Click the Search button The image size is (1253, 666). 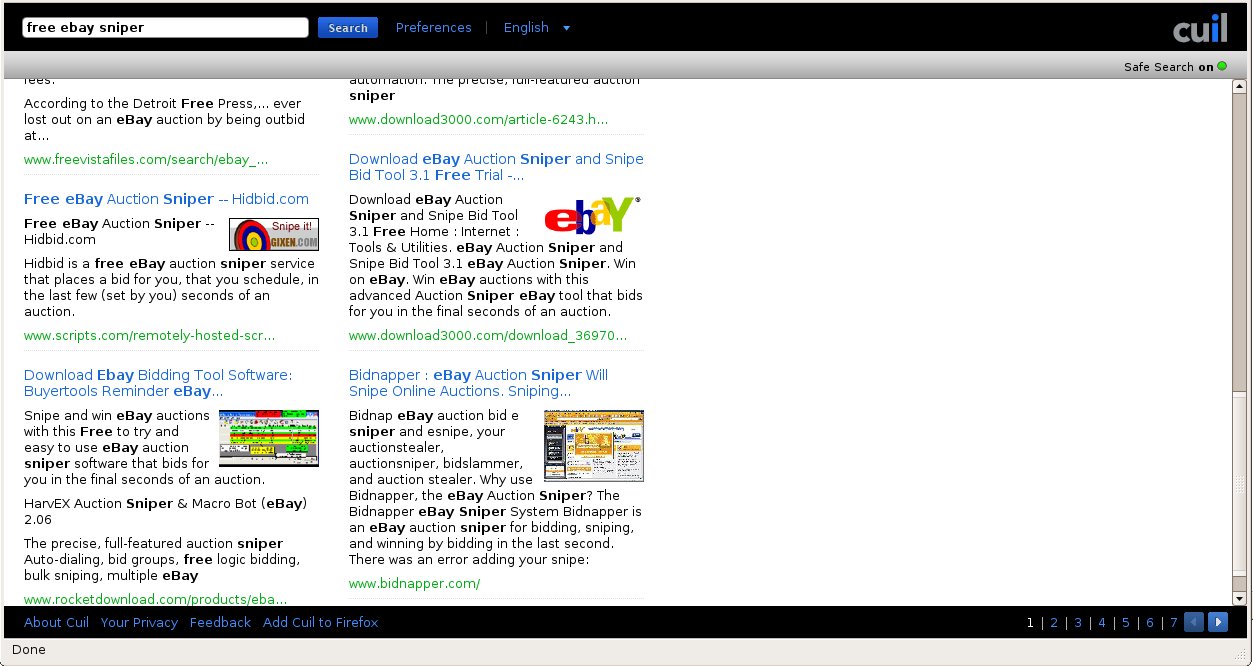(348, 28)
